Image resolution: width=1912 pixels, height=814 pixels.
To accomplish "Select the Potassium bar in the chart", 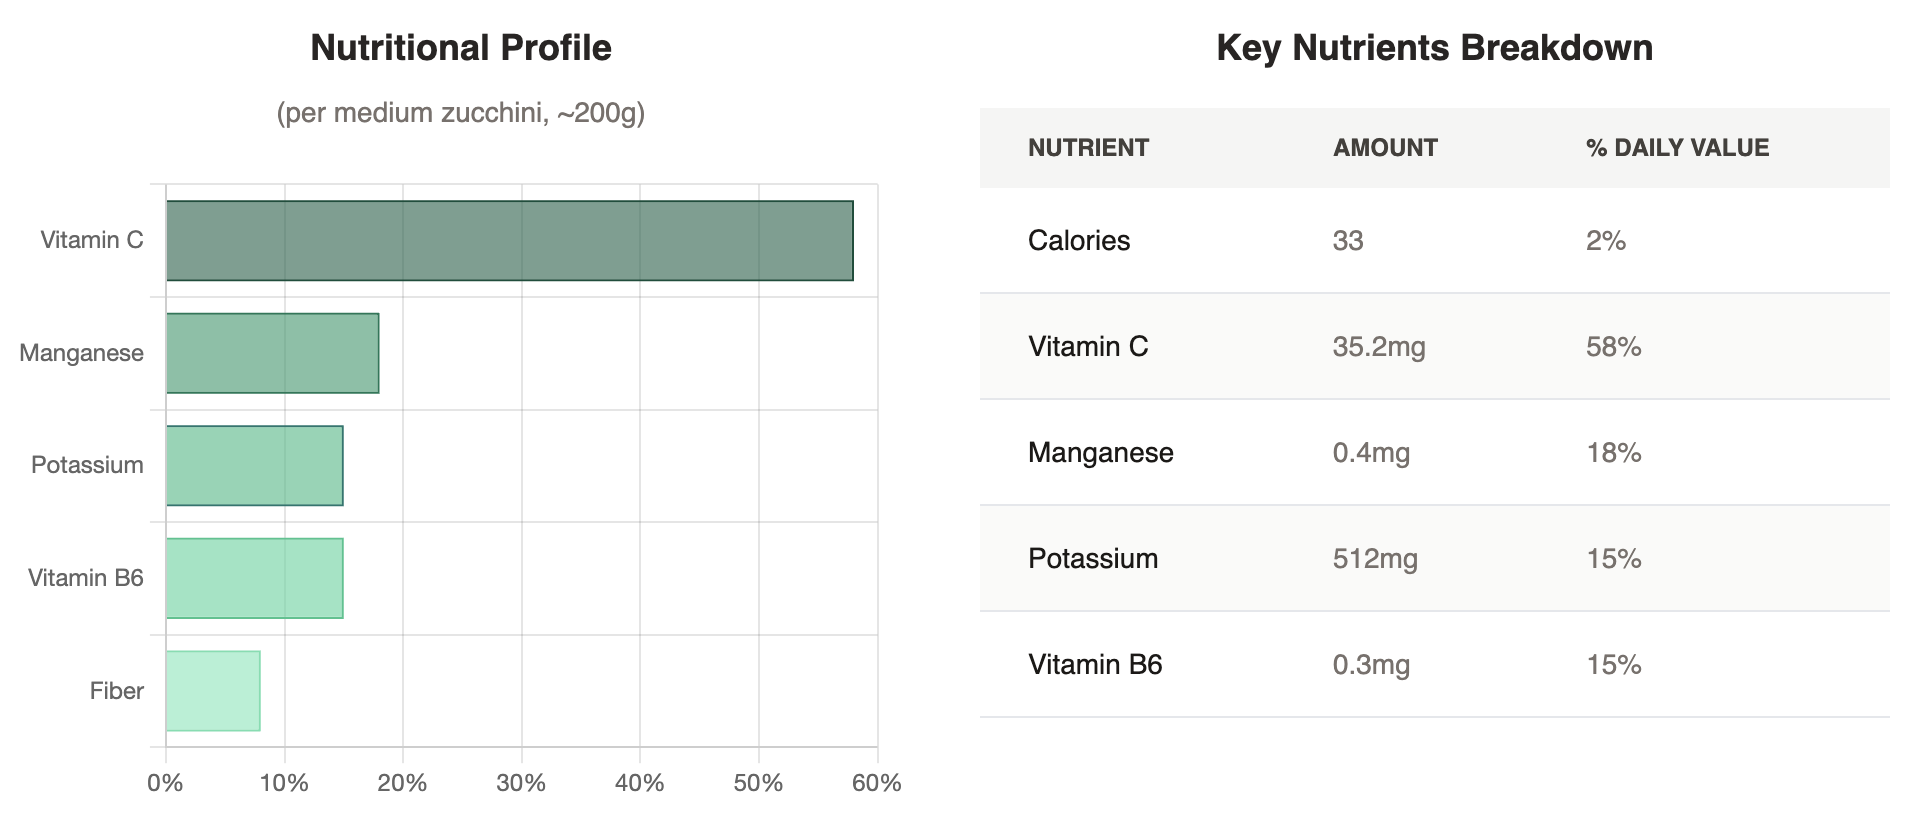I will (254, 466).
